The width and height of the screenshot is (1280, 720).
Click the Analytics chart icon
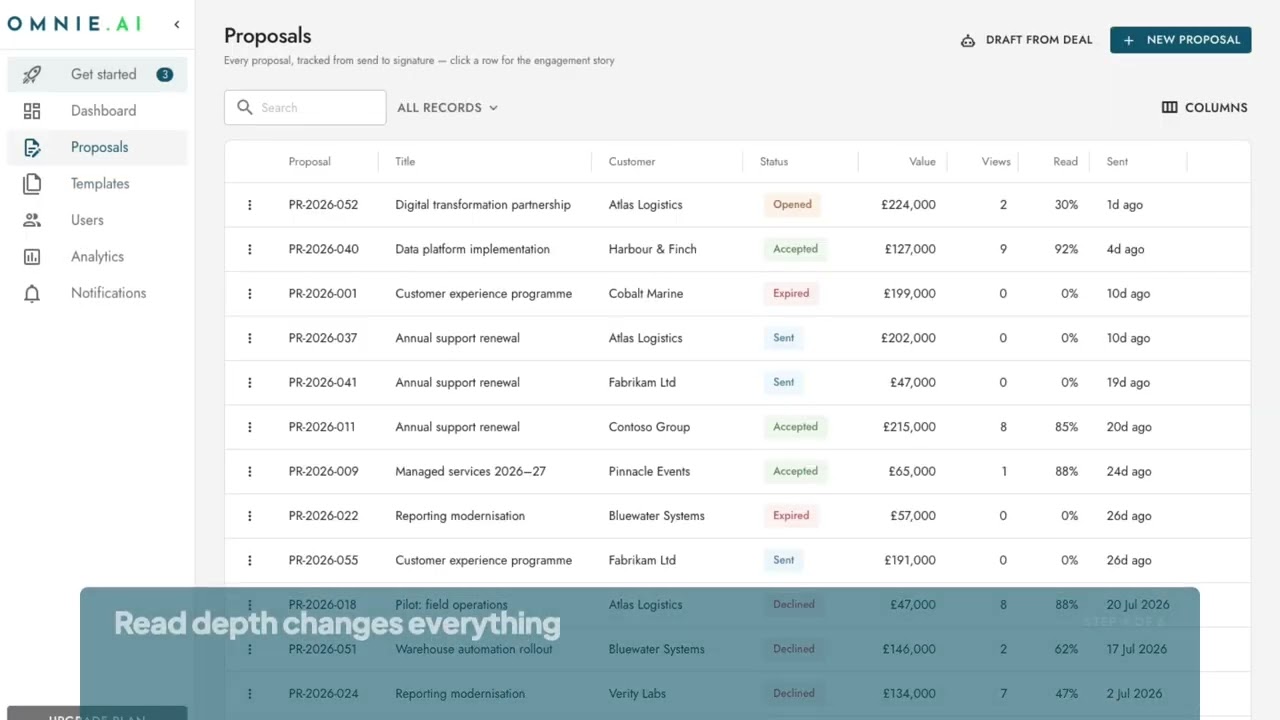32,257
